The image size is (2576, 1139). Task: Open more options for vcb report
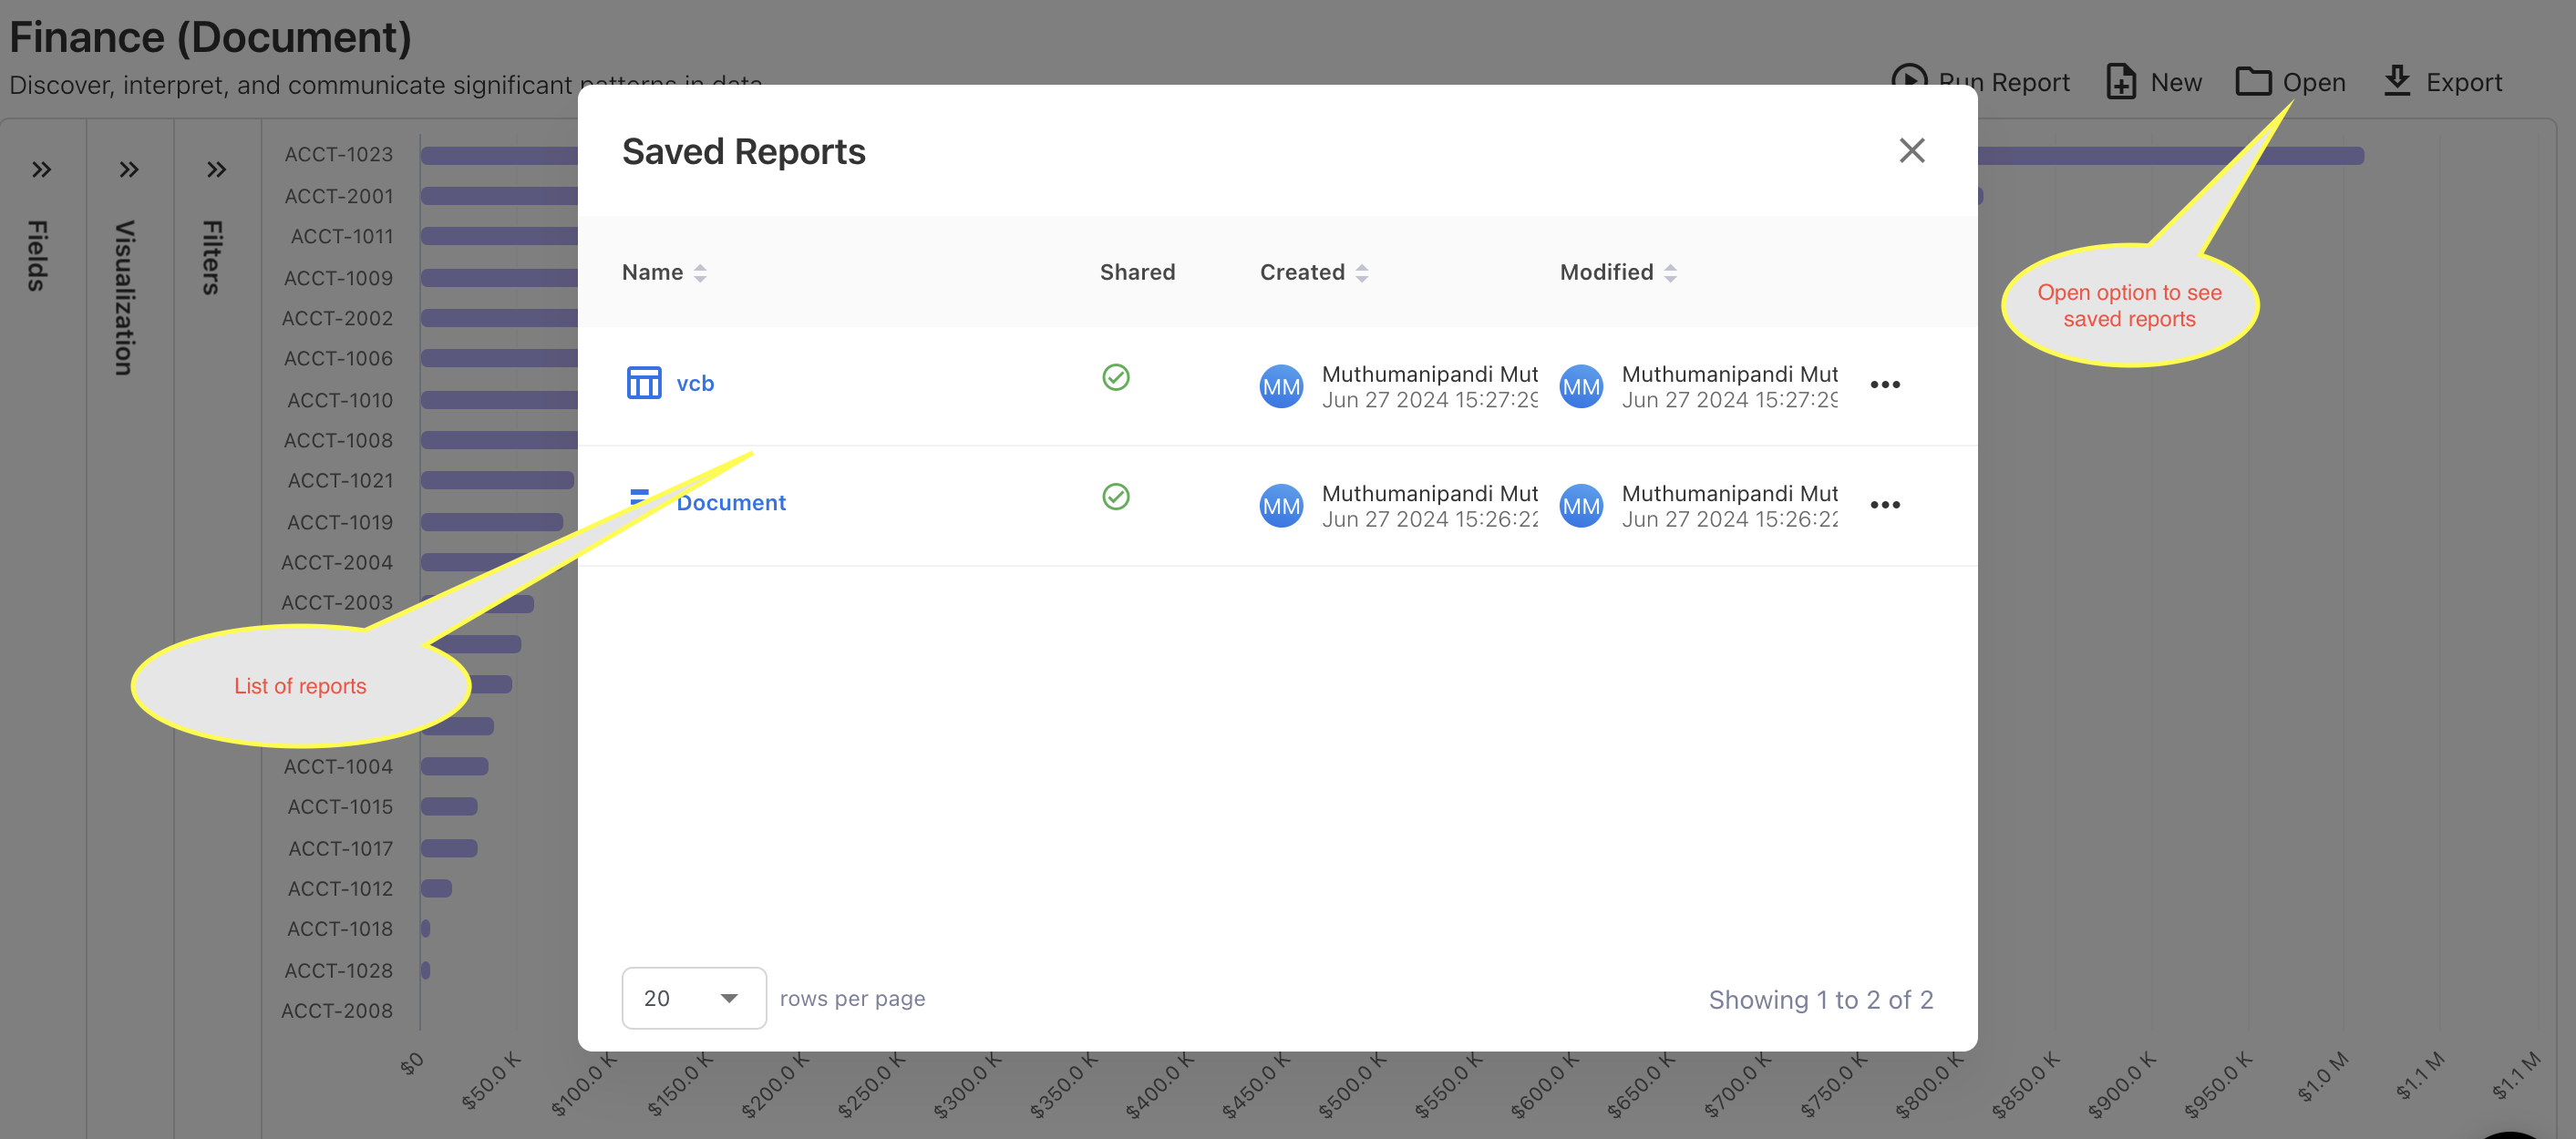point(1884,385)
